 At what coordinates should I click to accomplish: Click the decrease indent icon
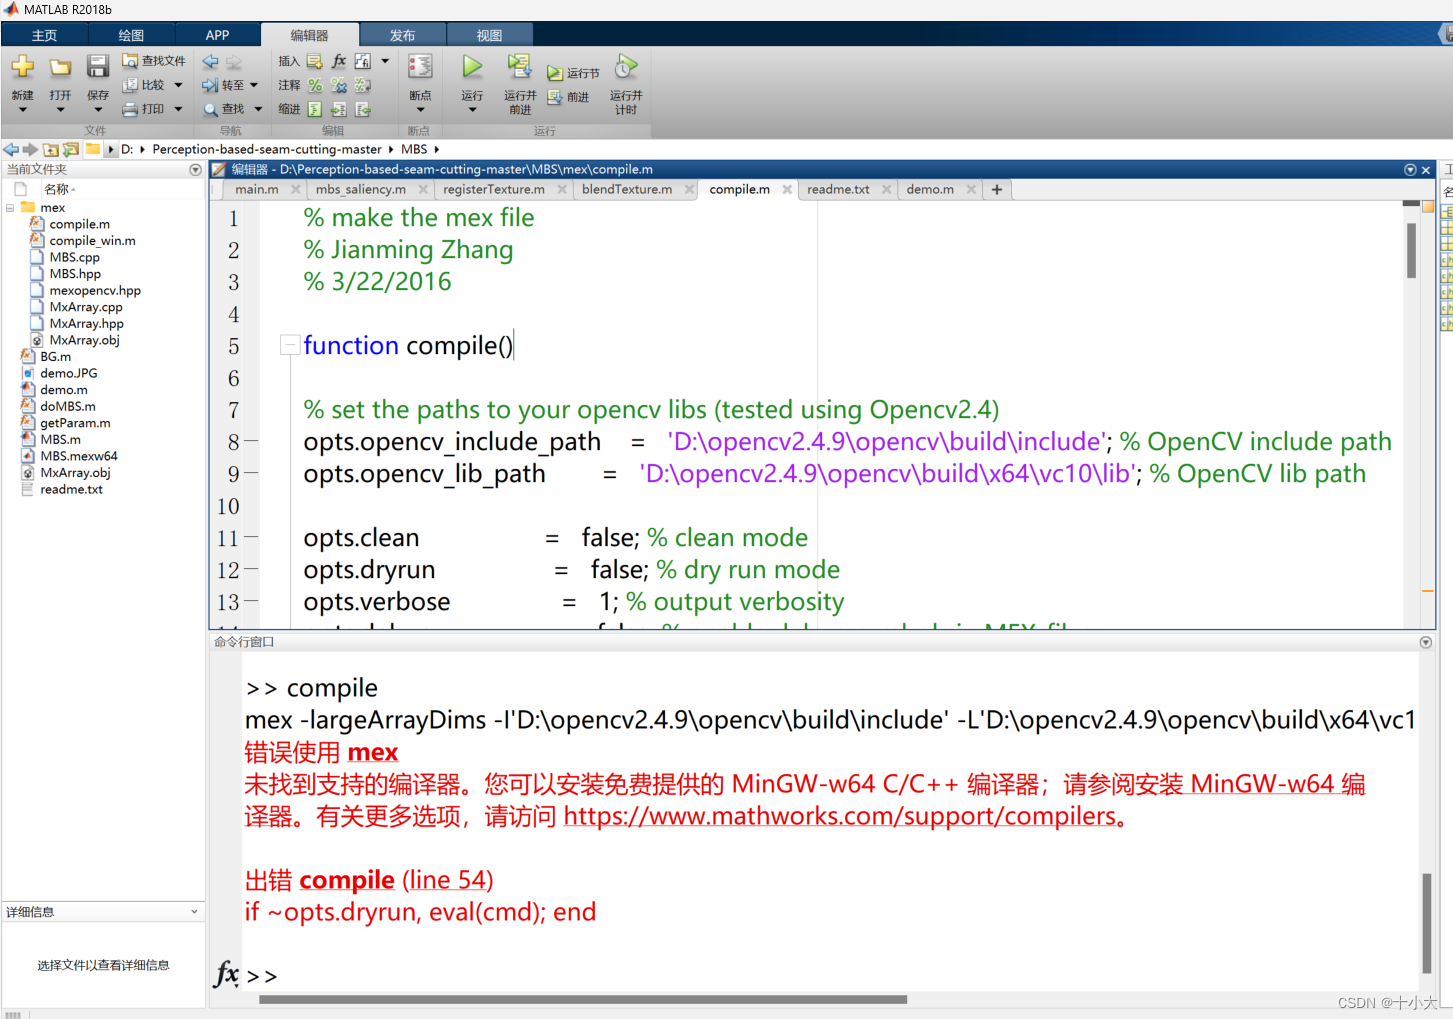click(x=363, y=109)
